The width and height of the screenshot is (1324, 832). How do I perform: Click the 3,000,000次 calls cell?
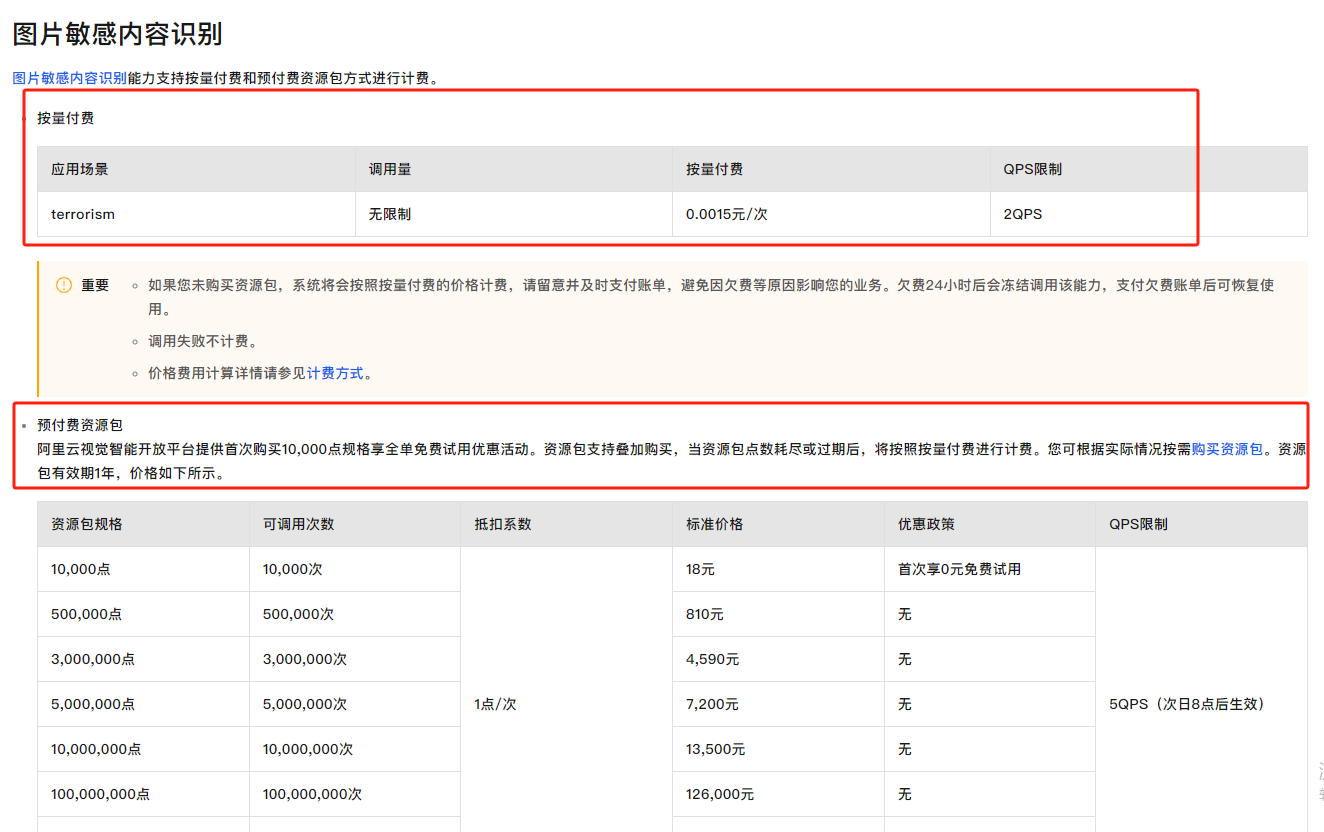click(355, 659)
